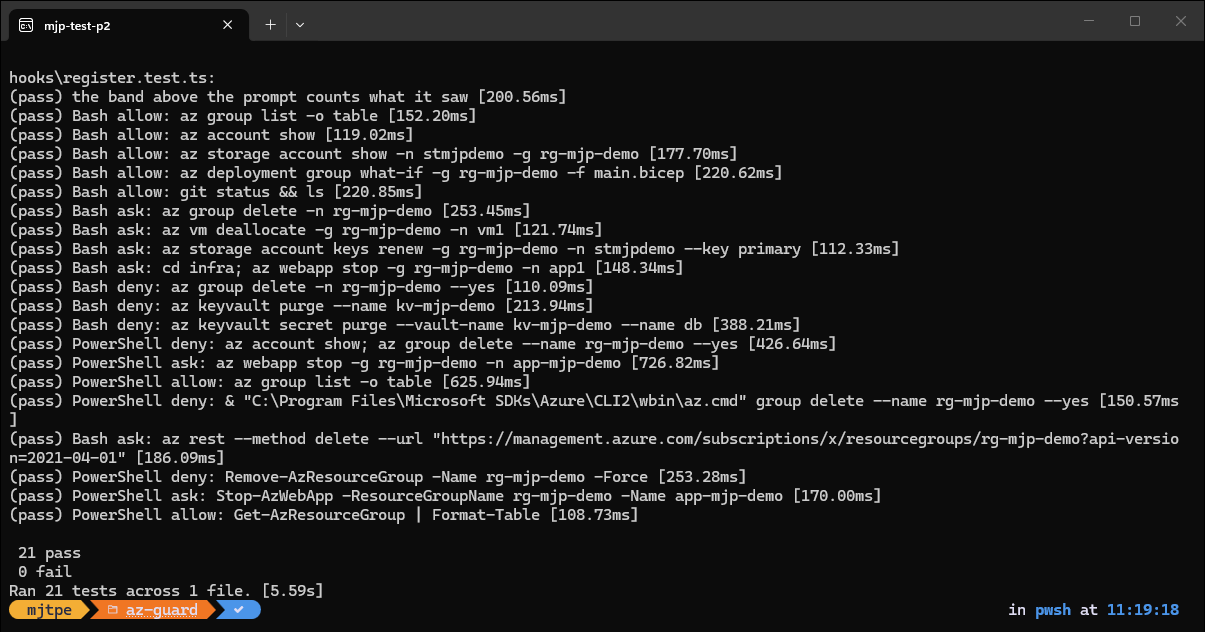Screen dimensions: 1205x632
Task: Click the terminal icon on mjp-test-p2 tab
Action: coord(27,25)
